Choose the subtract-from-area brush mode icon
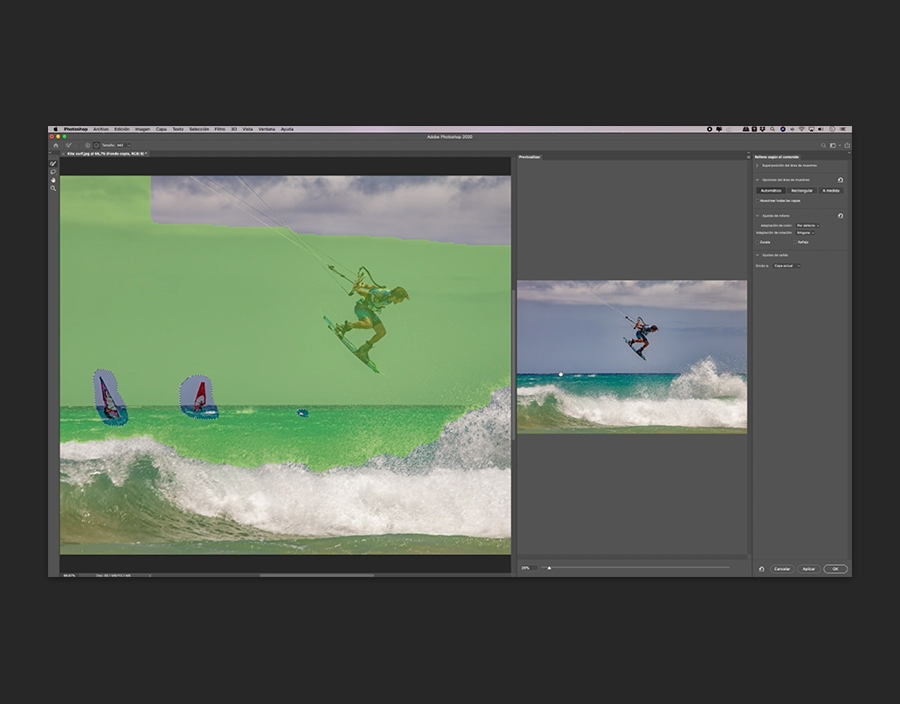The height and width of the screenshot is (704, 900). point(96,145)
